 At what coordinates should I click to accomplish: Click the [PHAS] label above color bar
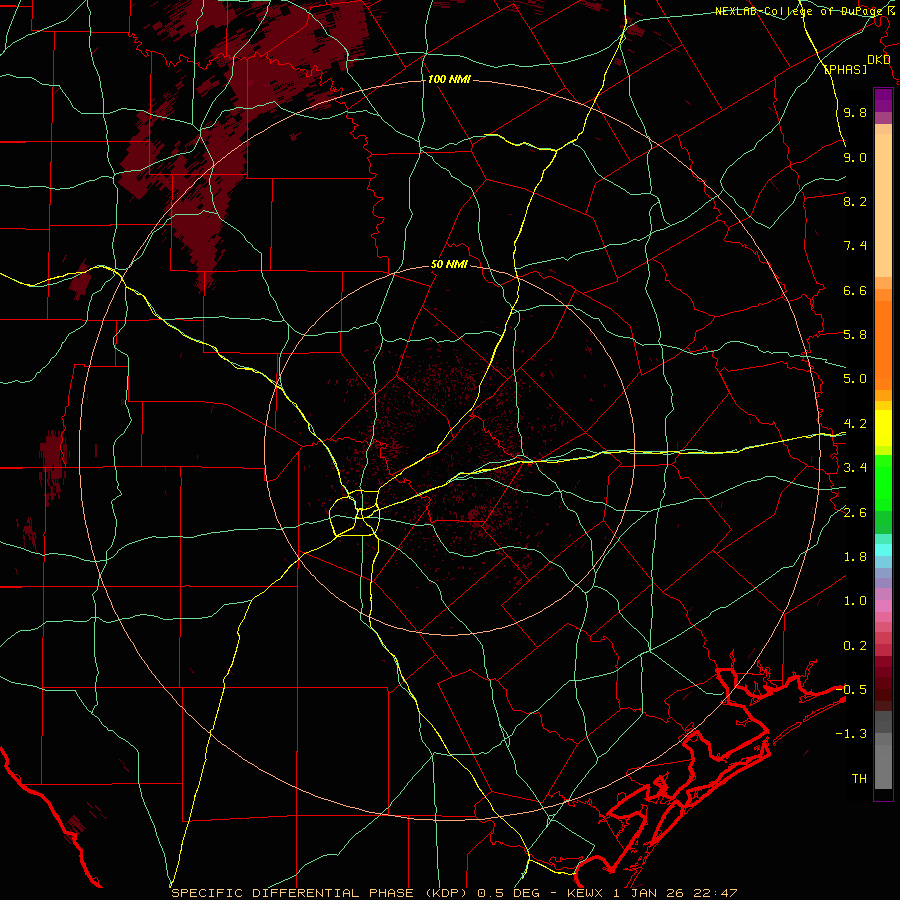pos(845,69)
